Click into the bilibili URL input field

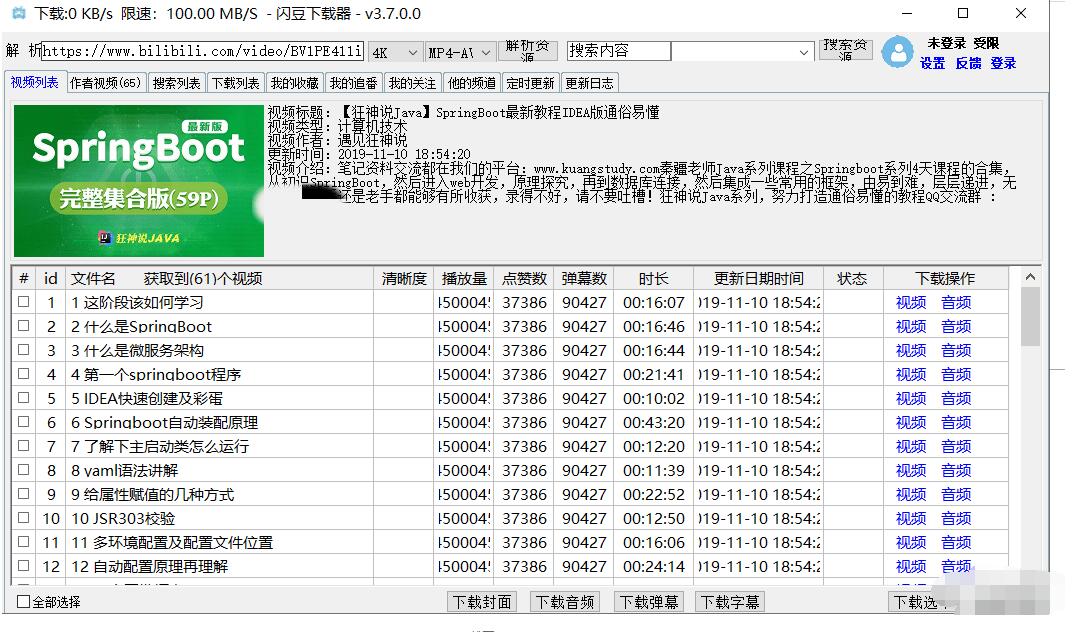[202, 51]
